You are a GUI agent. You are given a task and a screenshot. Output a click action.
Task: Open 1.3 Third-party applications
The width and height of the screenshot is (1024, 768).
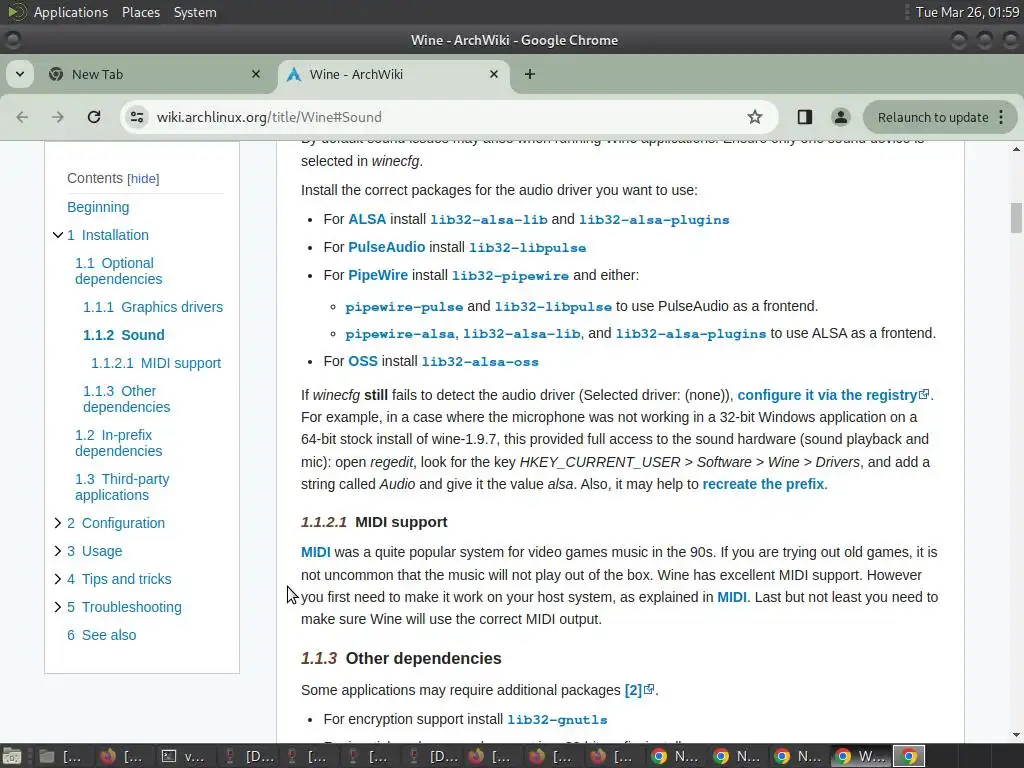(x=122, y=487)
